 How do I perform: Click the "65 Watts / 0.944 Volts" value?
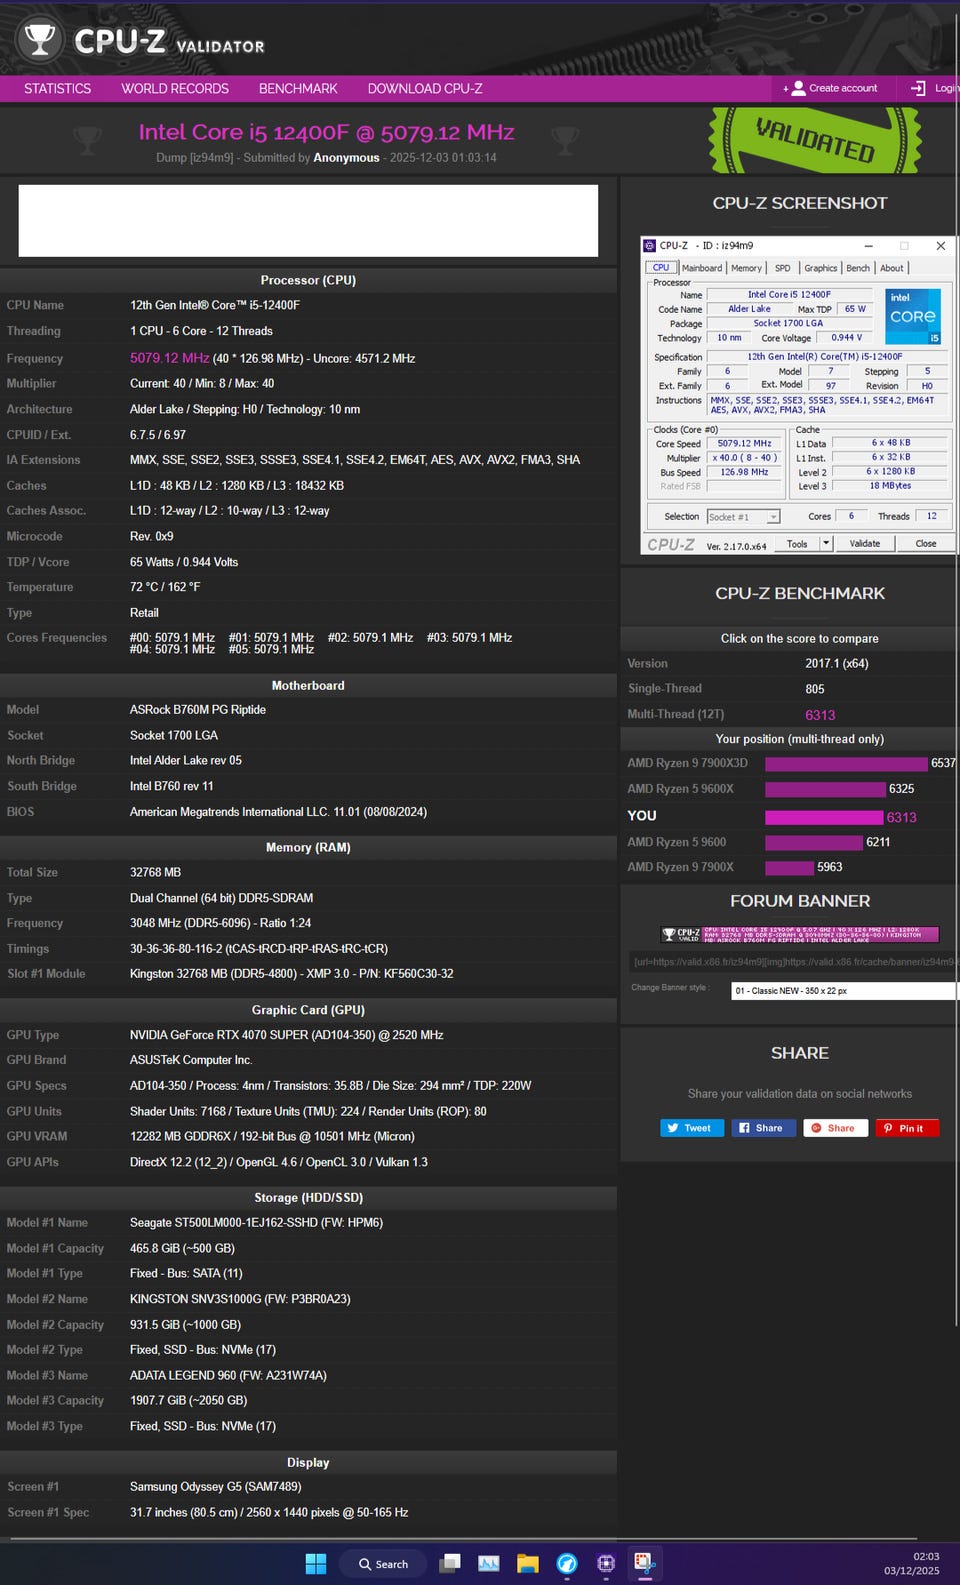point(184,562)
